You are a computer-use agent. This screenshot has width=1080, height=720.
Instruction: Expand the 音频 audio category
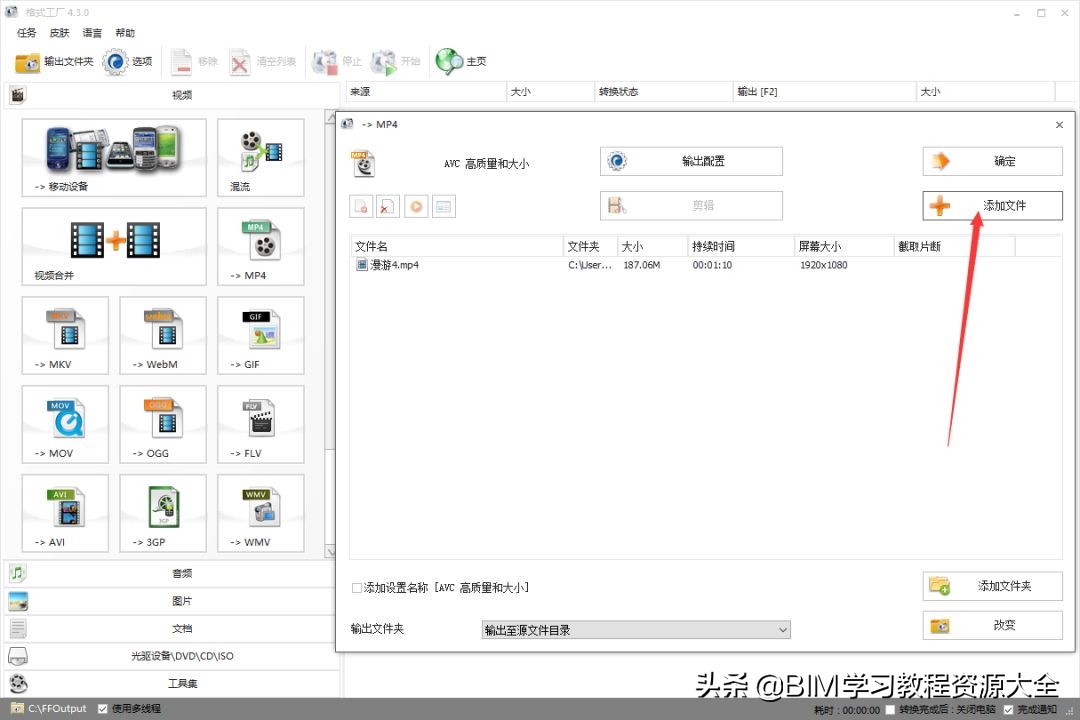pyautogui.click(x=180, y=573)
